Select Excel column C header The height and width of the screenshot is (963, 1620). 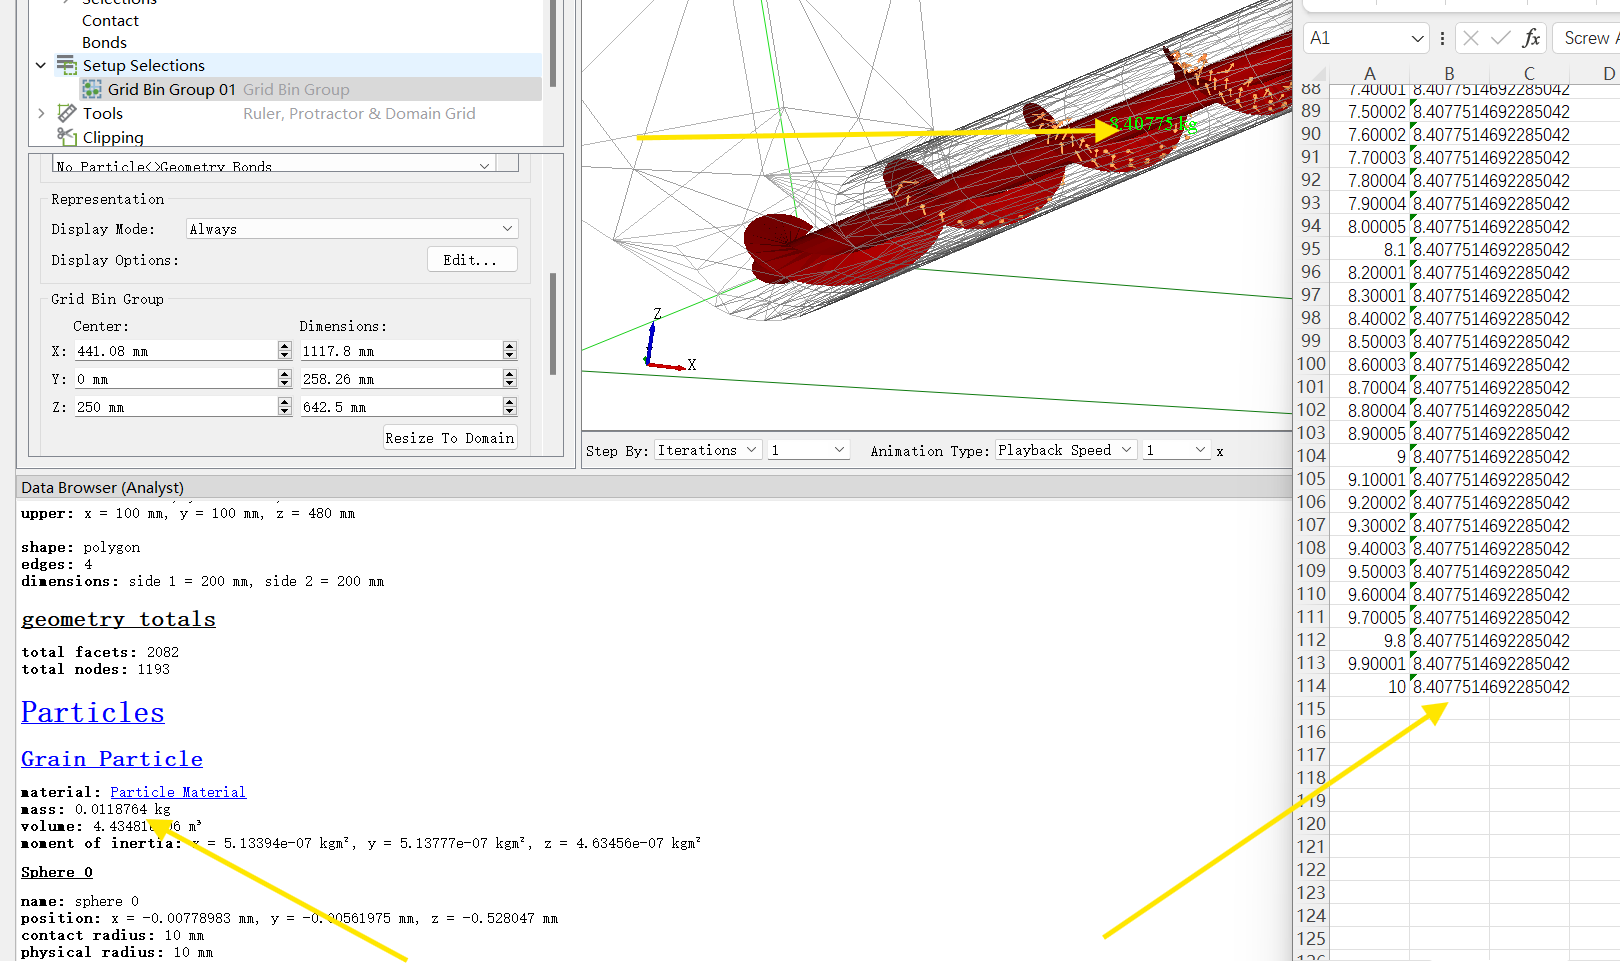[x=1529, y=74]
